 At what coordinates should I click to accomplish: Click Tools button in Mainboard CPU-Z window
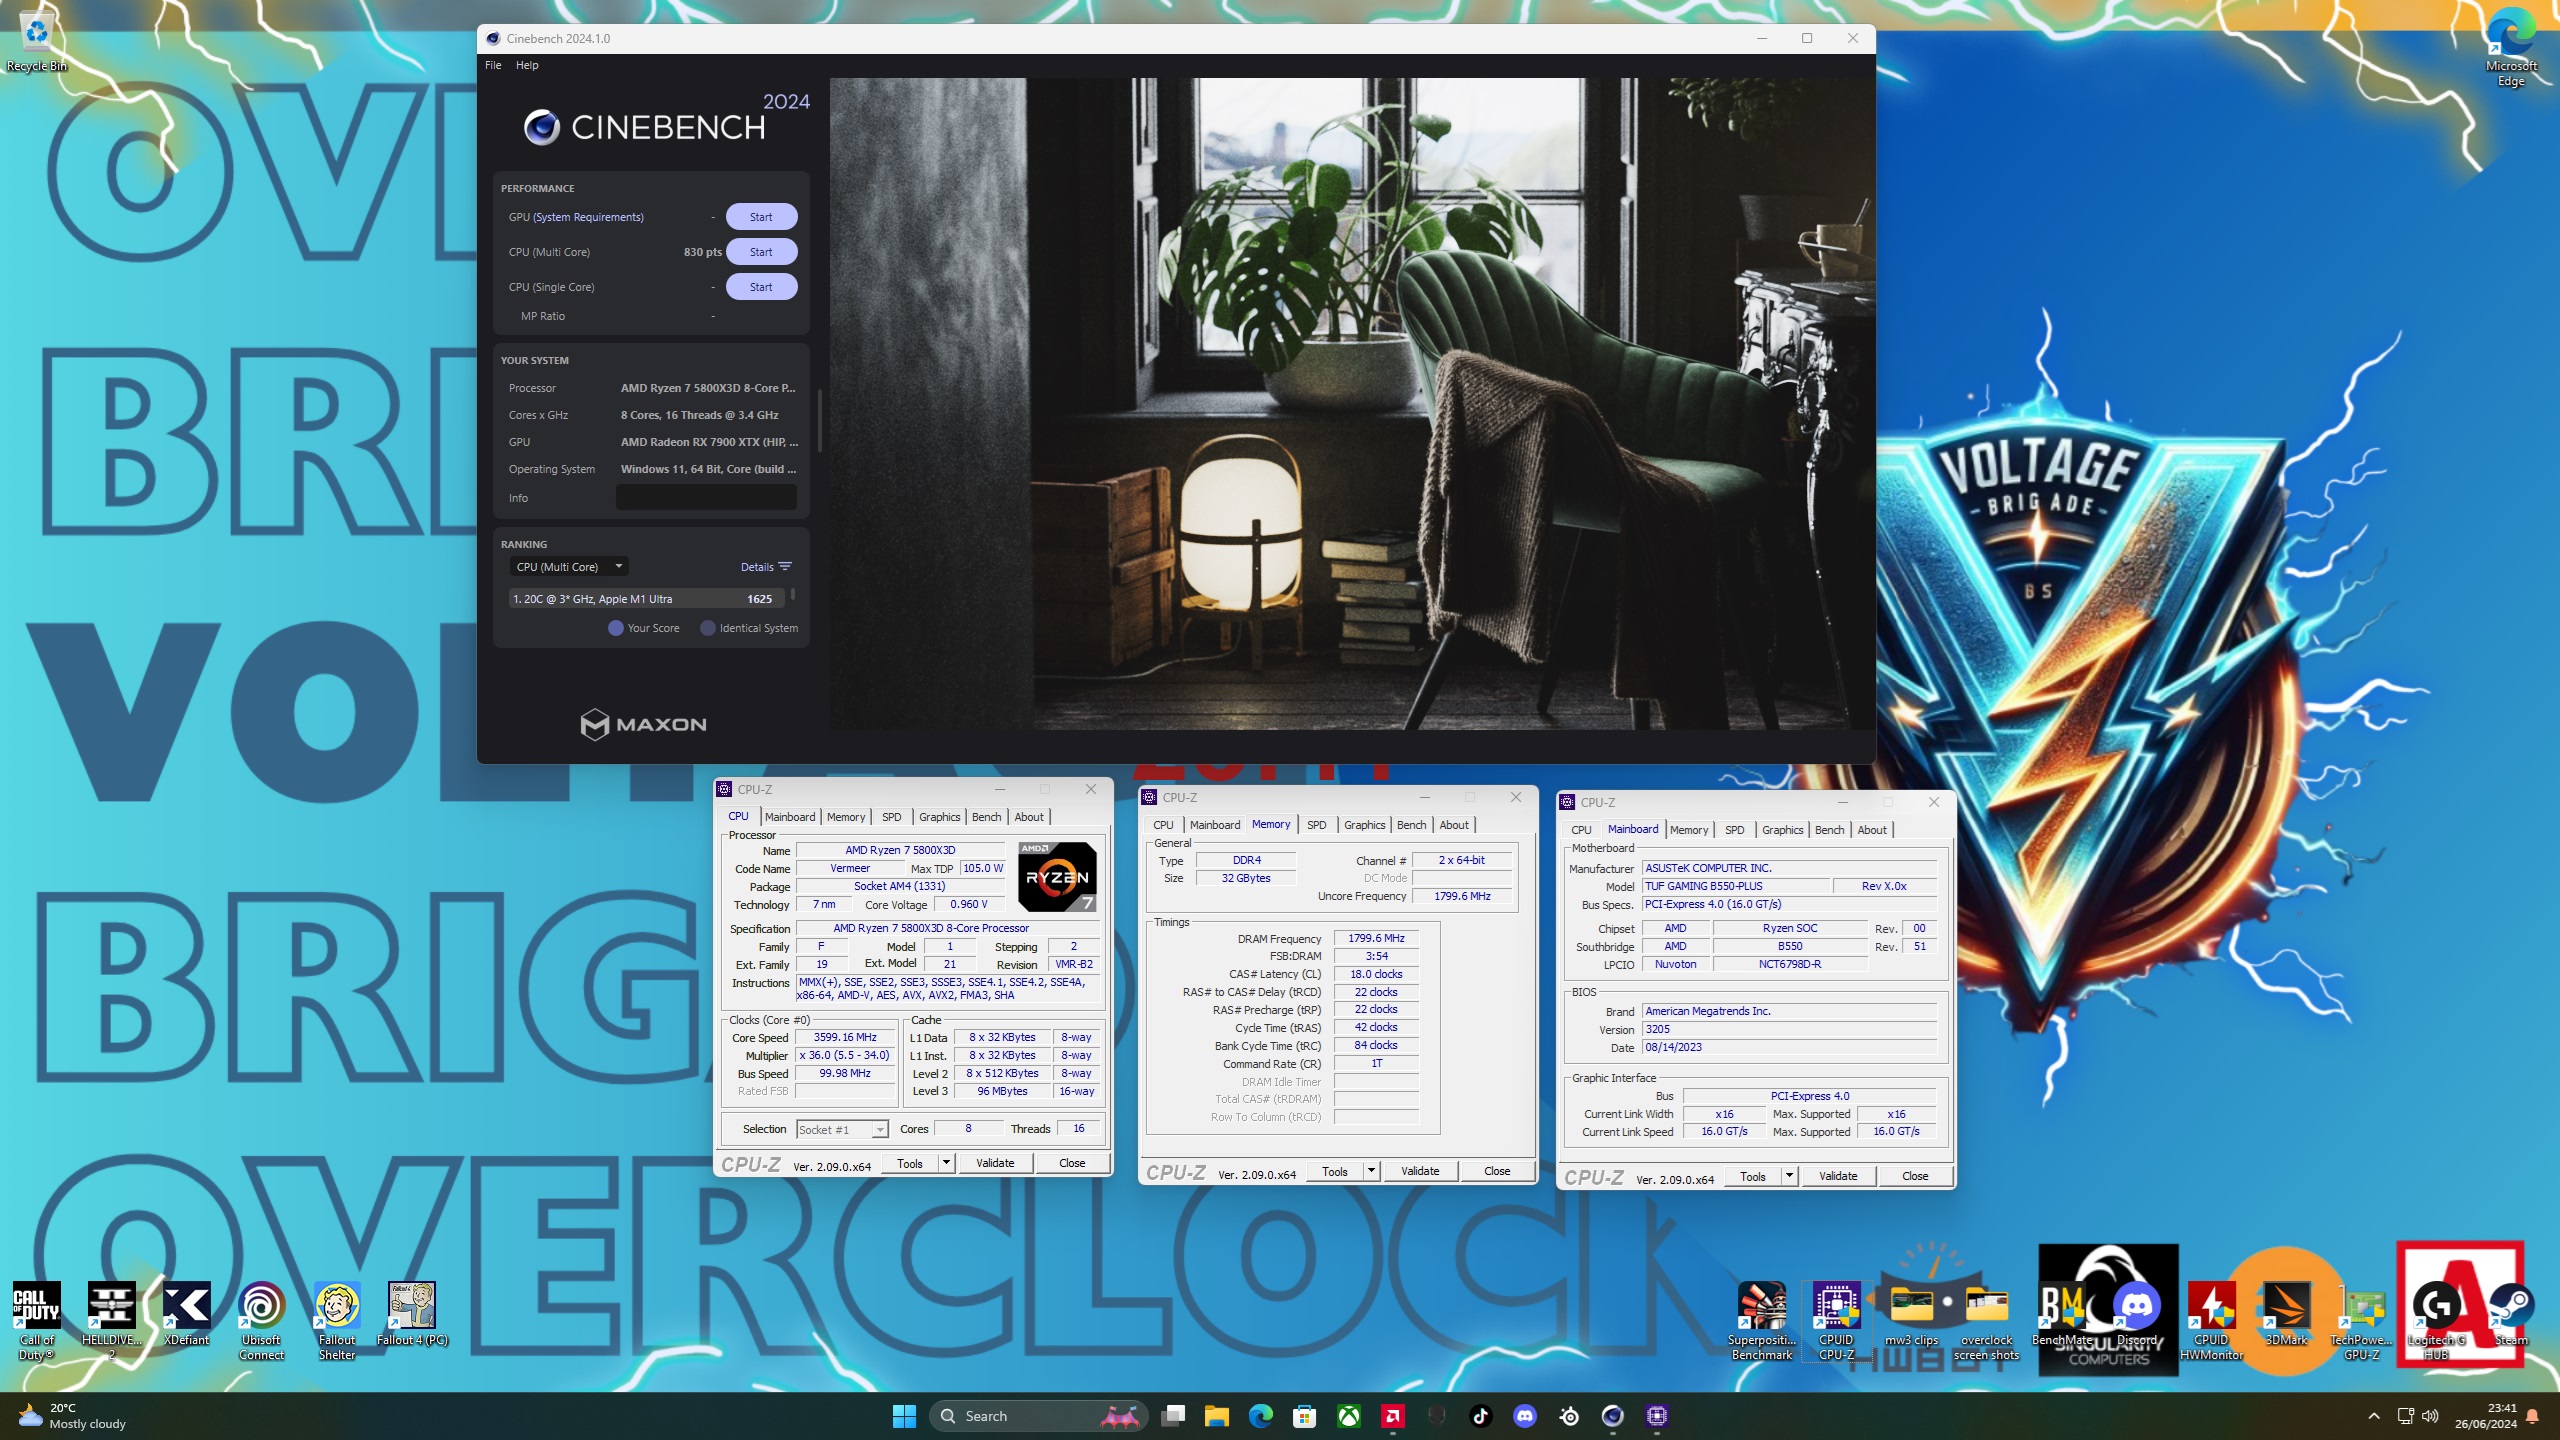(1753, 1176)
